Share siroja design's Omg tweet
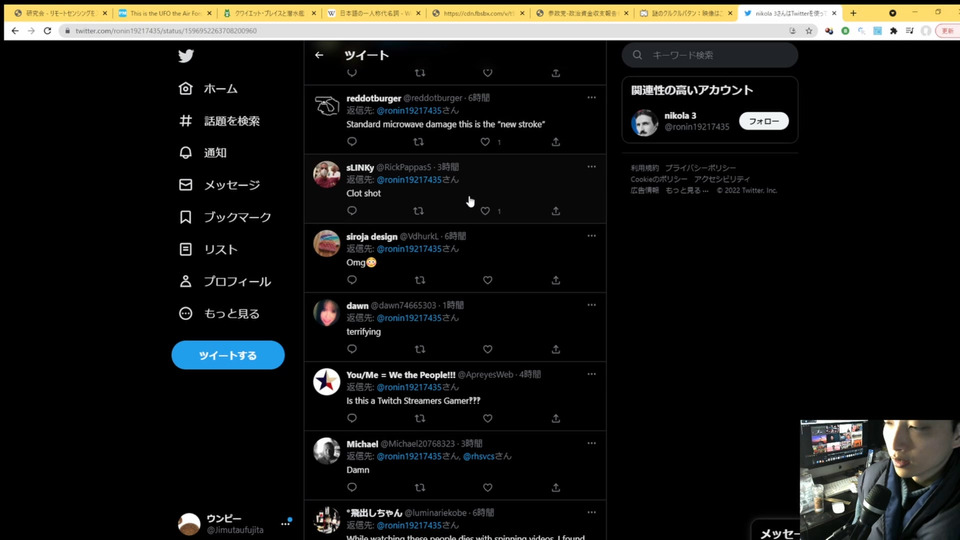Image resolution: width=960 pixels, height=540 pixels. click(555, 280)
